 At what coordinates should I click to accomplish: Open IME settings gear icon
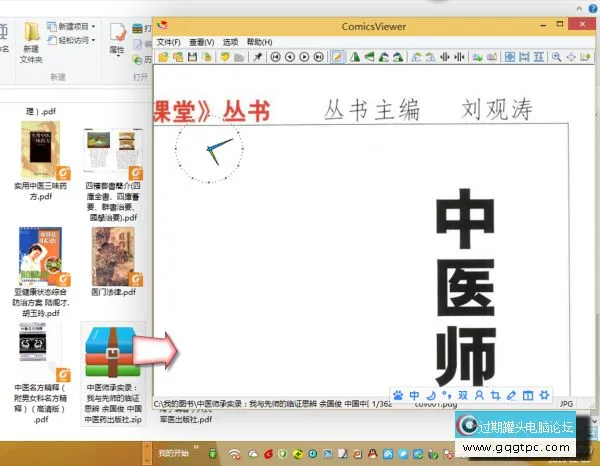pos(545,395)
